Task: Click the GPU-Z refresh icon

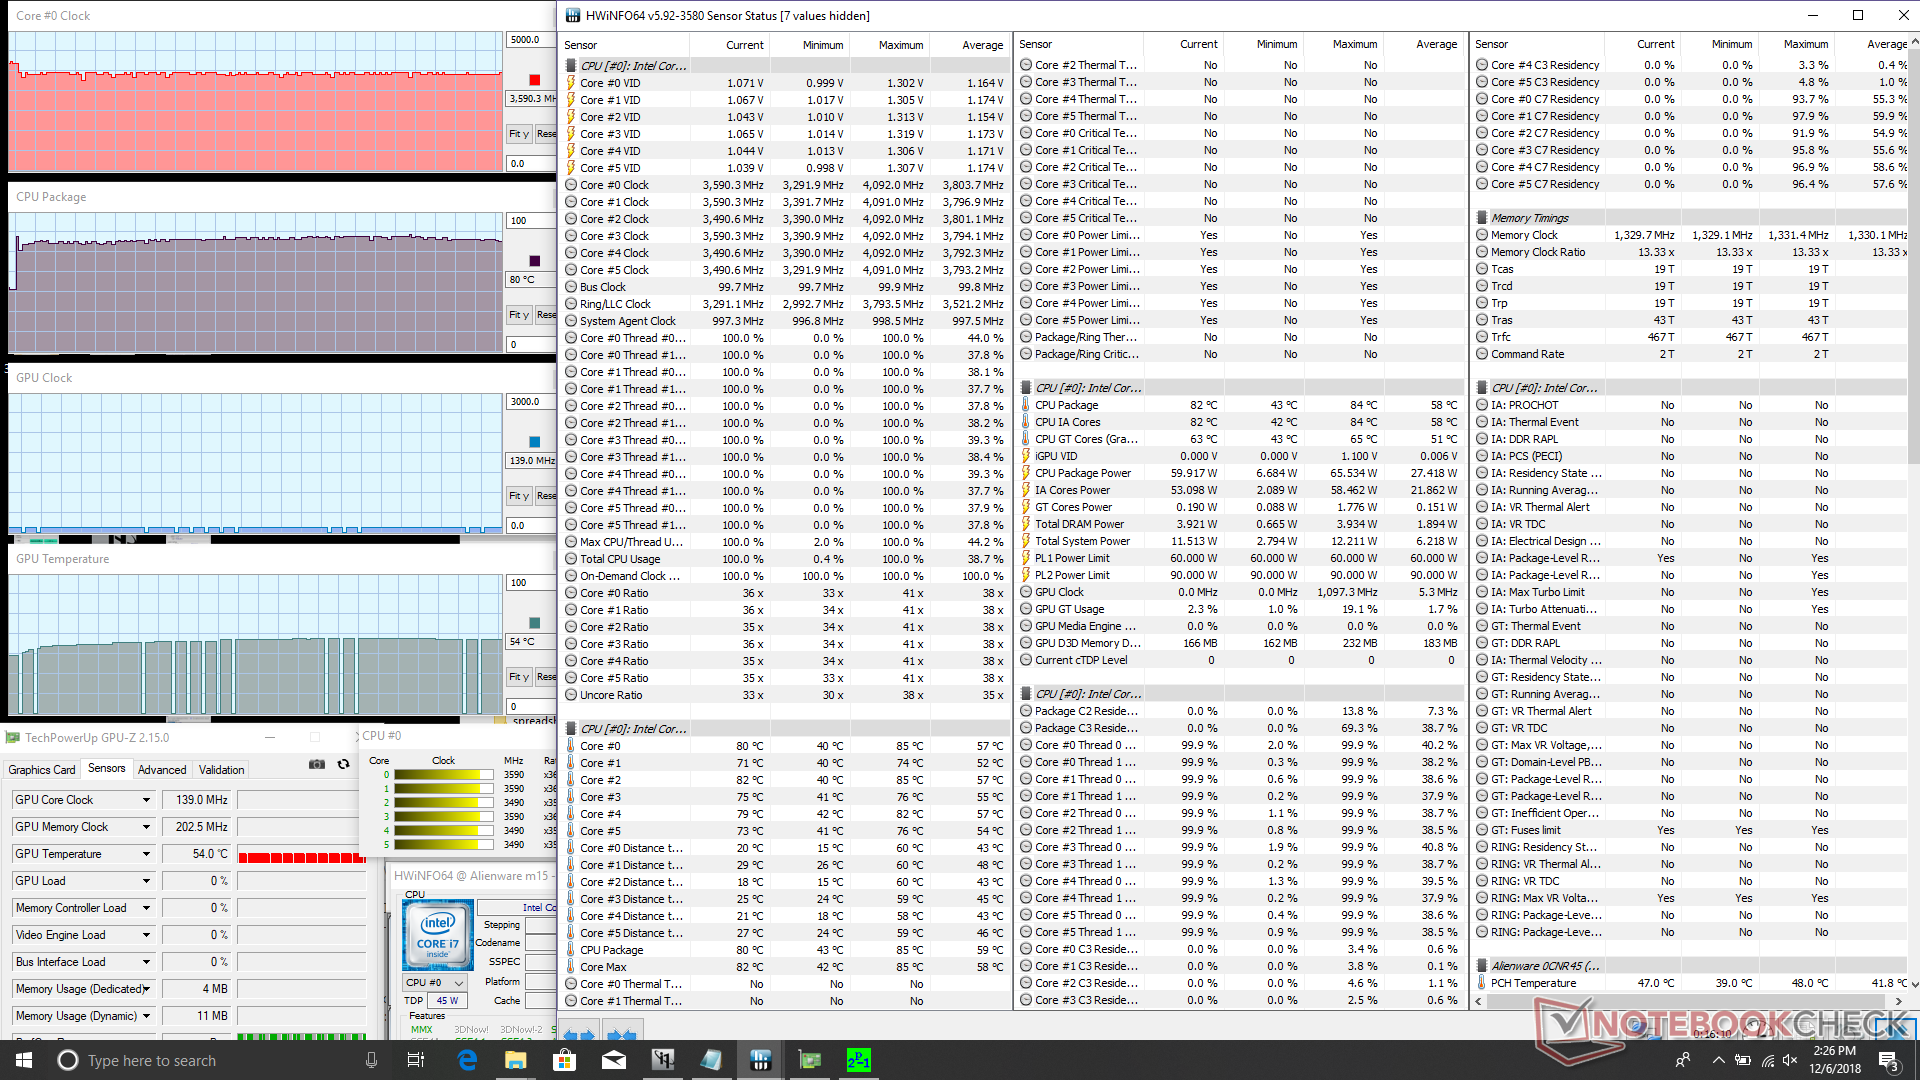Action: (x=343, y=764)
